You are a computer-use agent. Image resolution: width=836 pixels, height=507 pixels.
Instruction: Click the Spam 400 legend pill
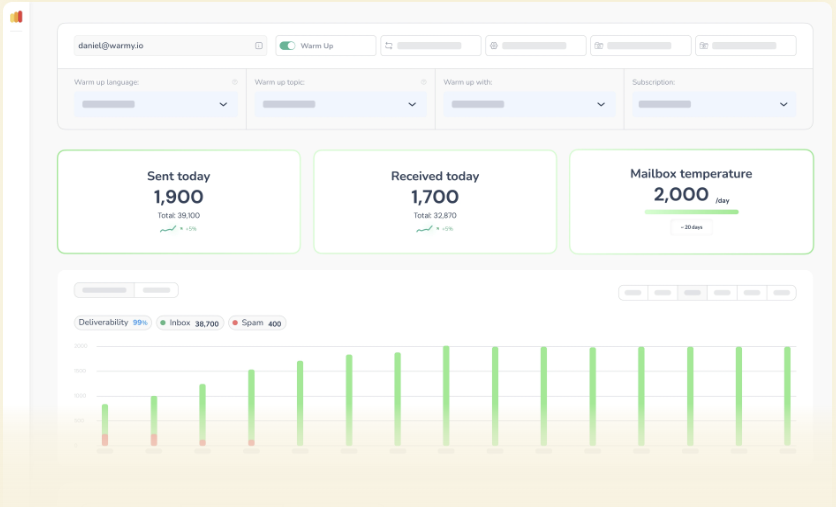point(257,323)
